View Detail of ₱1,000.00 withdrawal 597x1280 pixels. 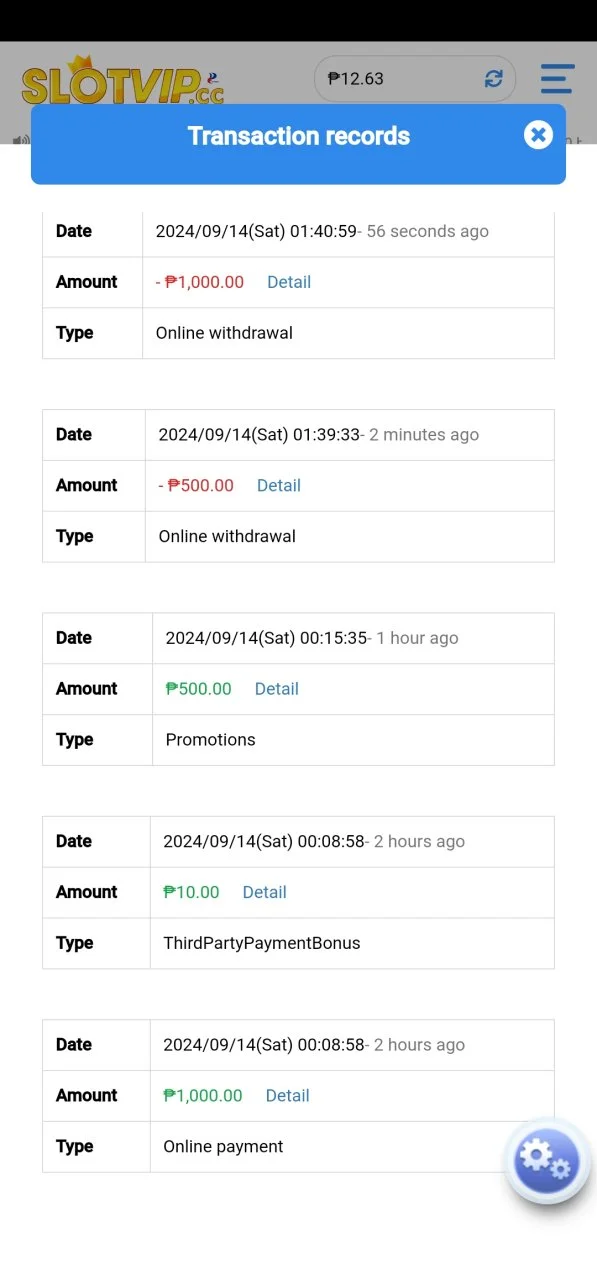point(289,282)
